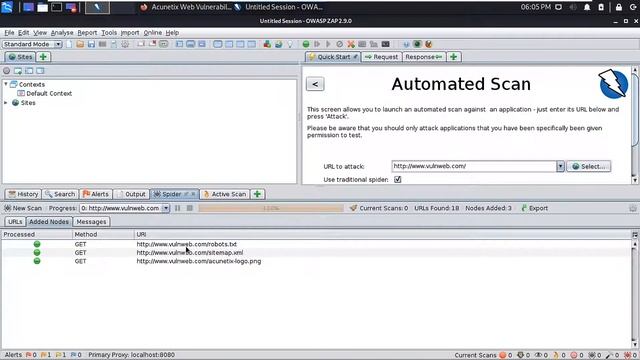Switch to the Active Scan tab

coord(224,194)
